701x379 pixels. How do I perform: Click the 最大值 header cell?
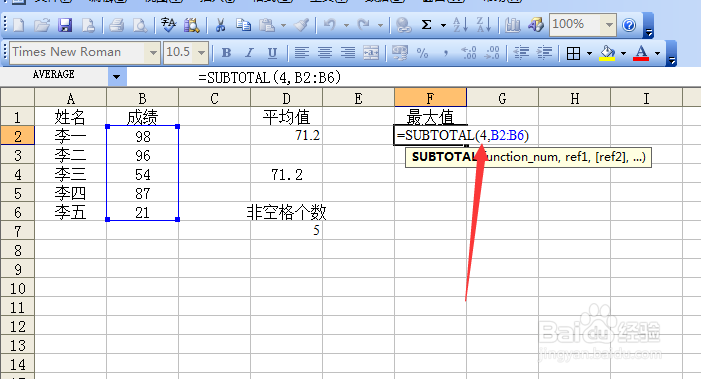tap(430, 117)
